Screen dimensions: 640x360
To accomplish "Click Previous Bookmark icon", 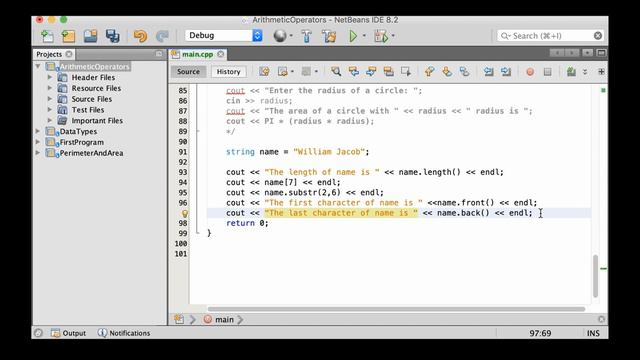I will tap(429, 71).
